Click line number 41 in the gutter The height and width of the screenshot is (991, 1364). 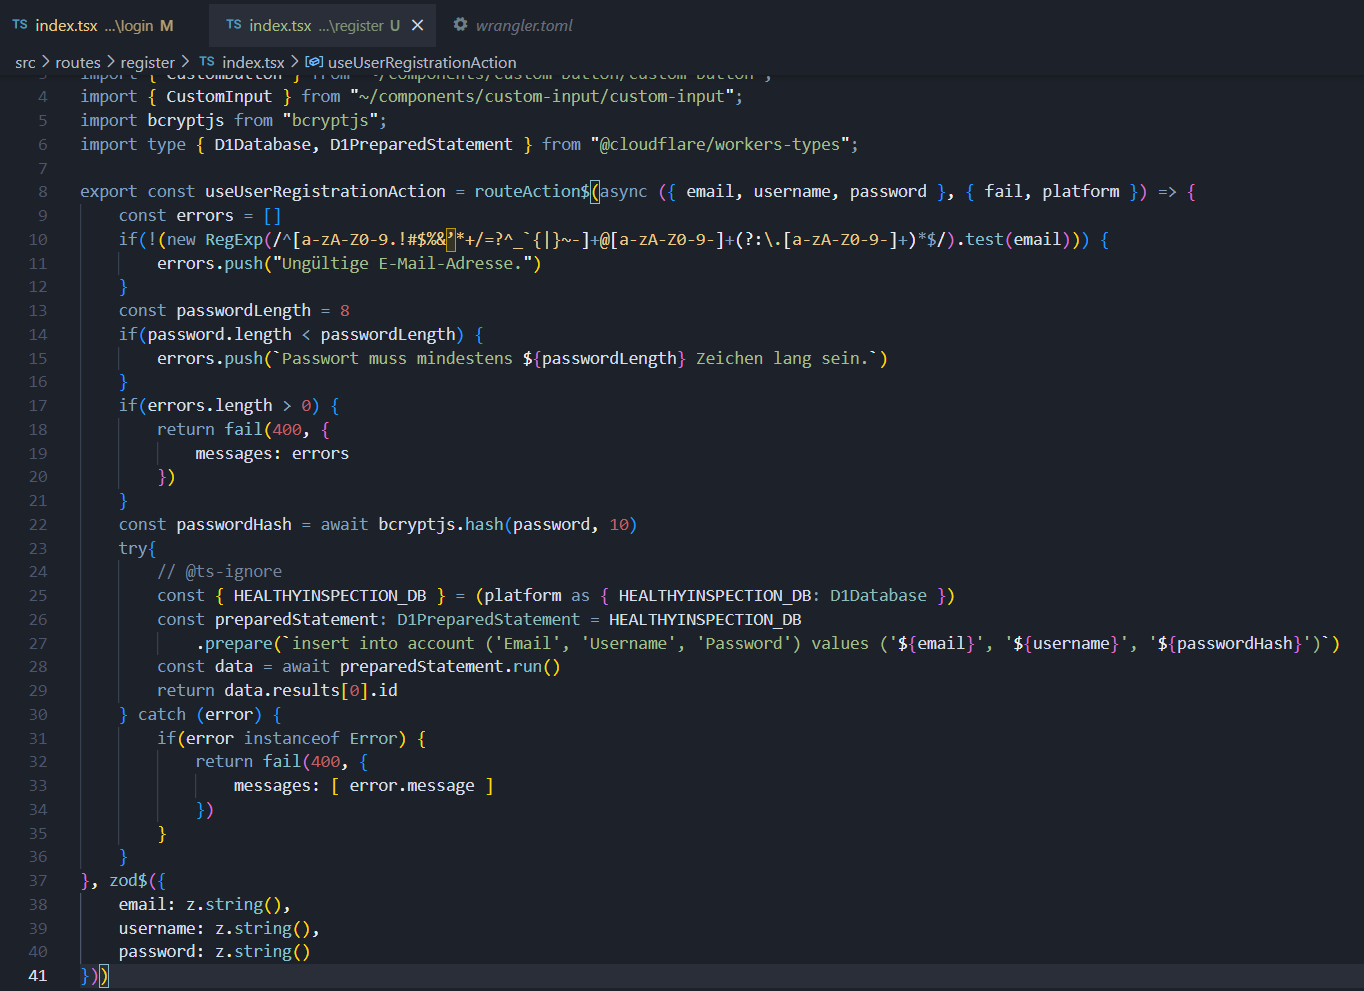tap(38, 976)
